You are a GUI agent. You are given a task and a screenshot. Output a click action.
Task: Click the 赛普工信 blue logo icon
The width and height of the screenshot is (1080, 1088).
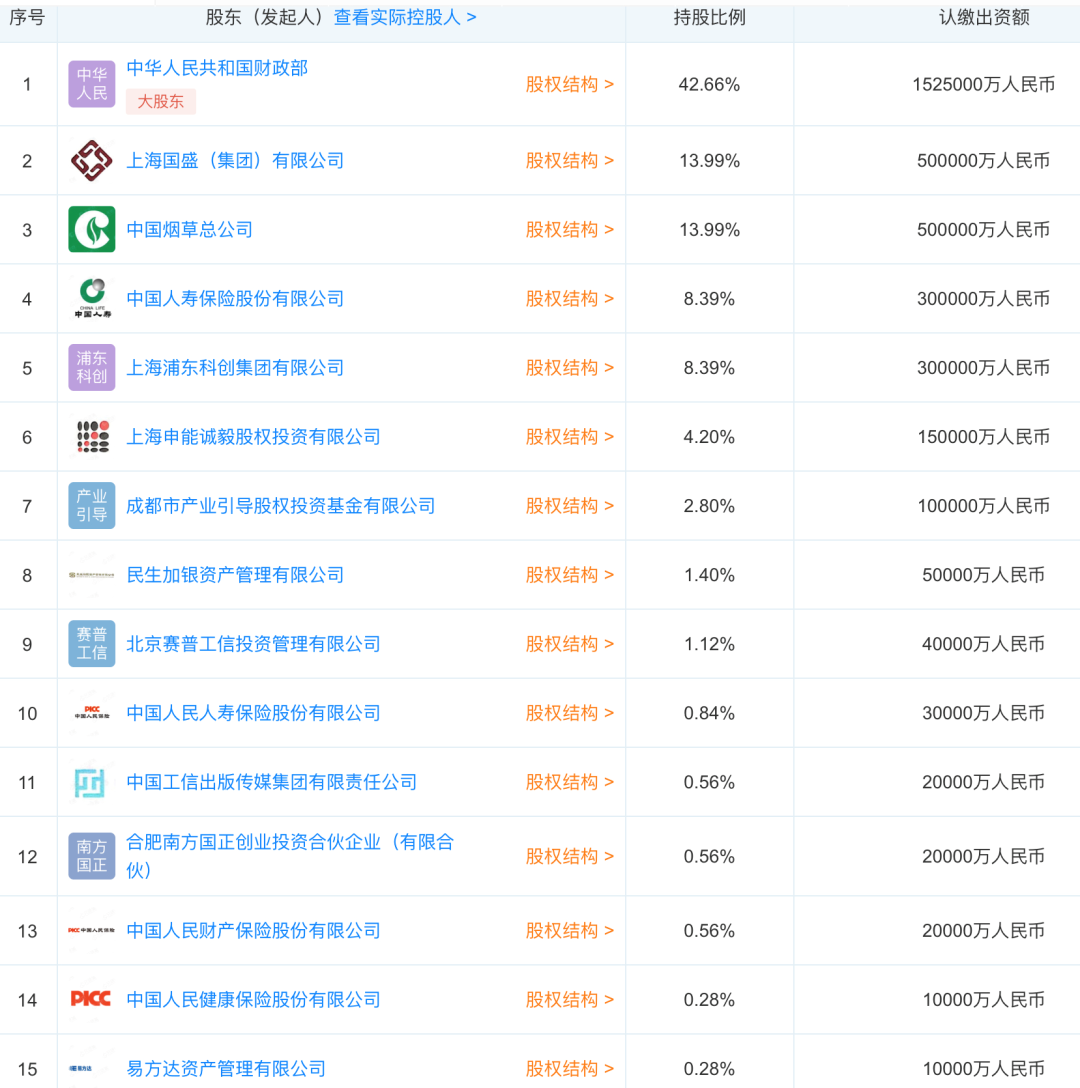click(92, 643)
